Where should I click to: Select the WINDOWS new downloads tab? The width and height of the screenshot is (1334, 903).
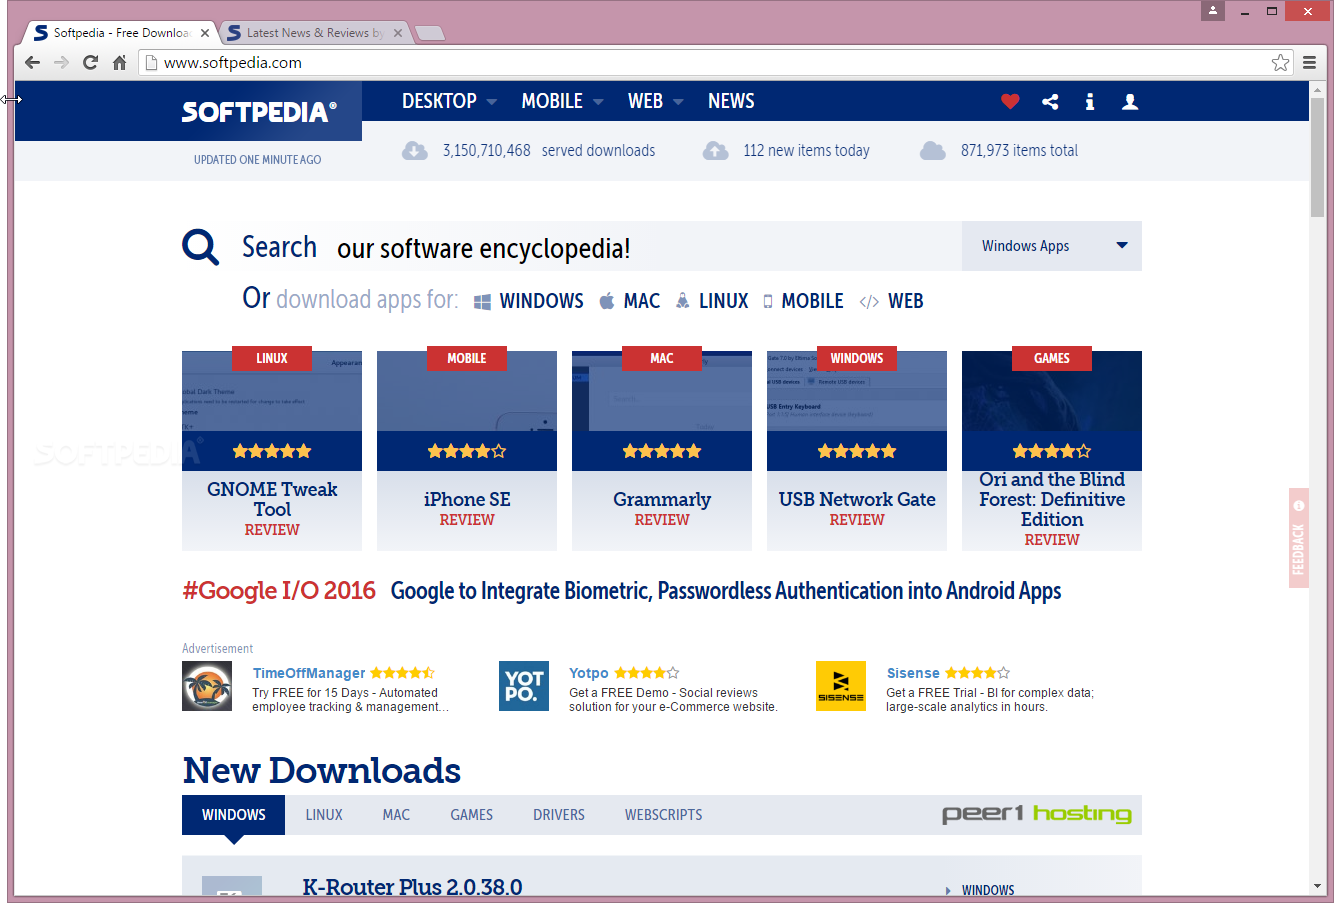(x=233, y=815)
